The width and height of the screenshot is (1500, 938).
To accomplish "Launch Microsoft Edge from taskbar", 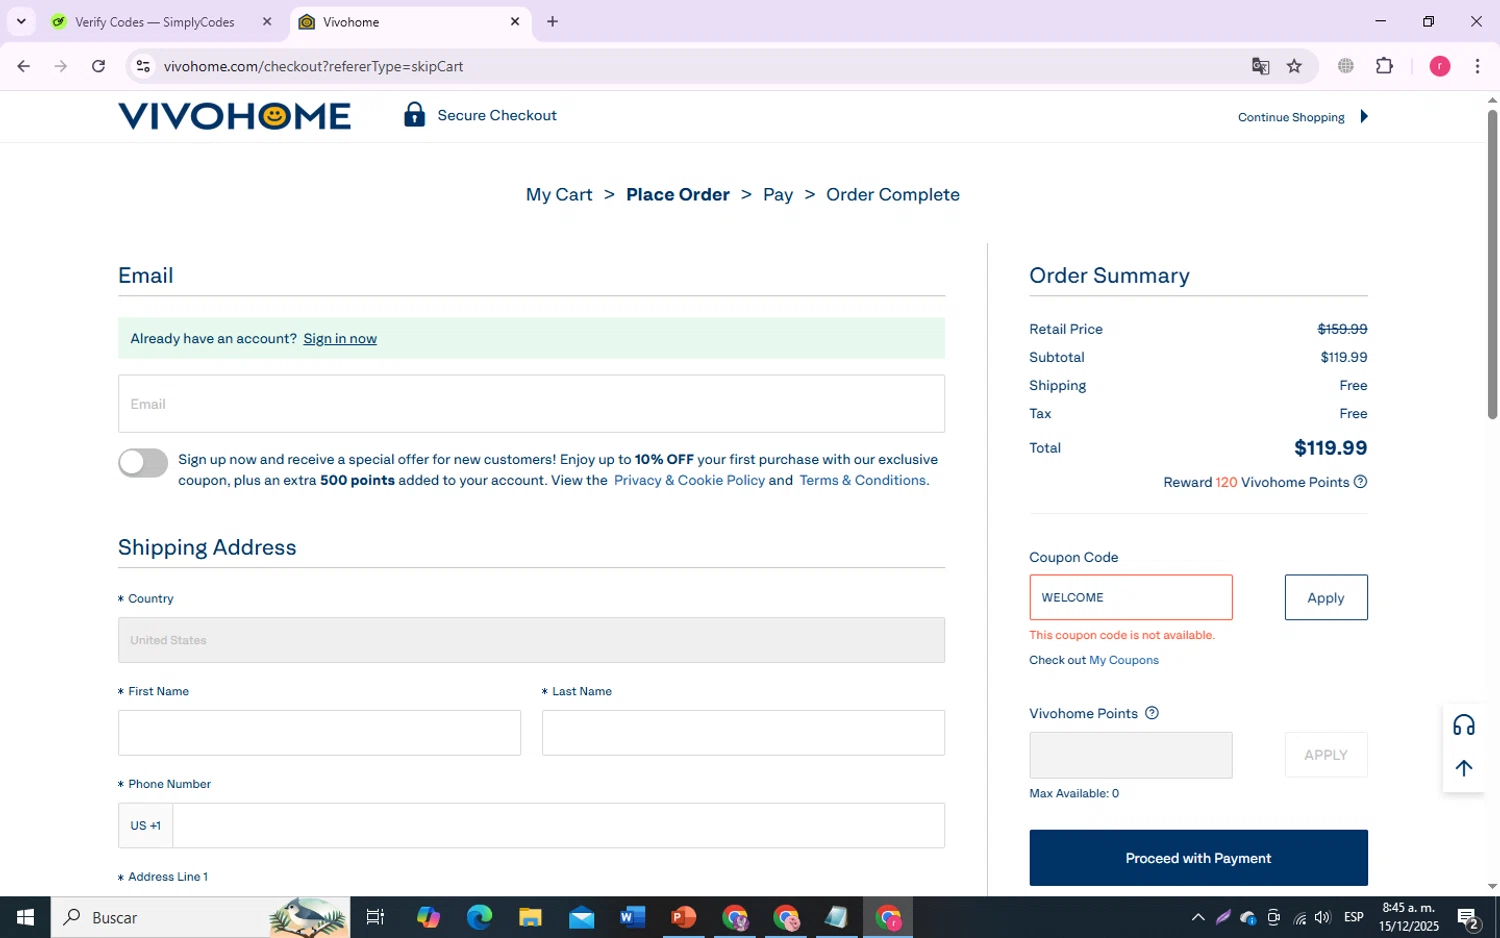I will (x=479, y=917).
